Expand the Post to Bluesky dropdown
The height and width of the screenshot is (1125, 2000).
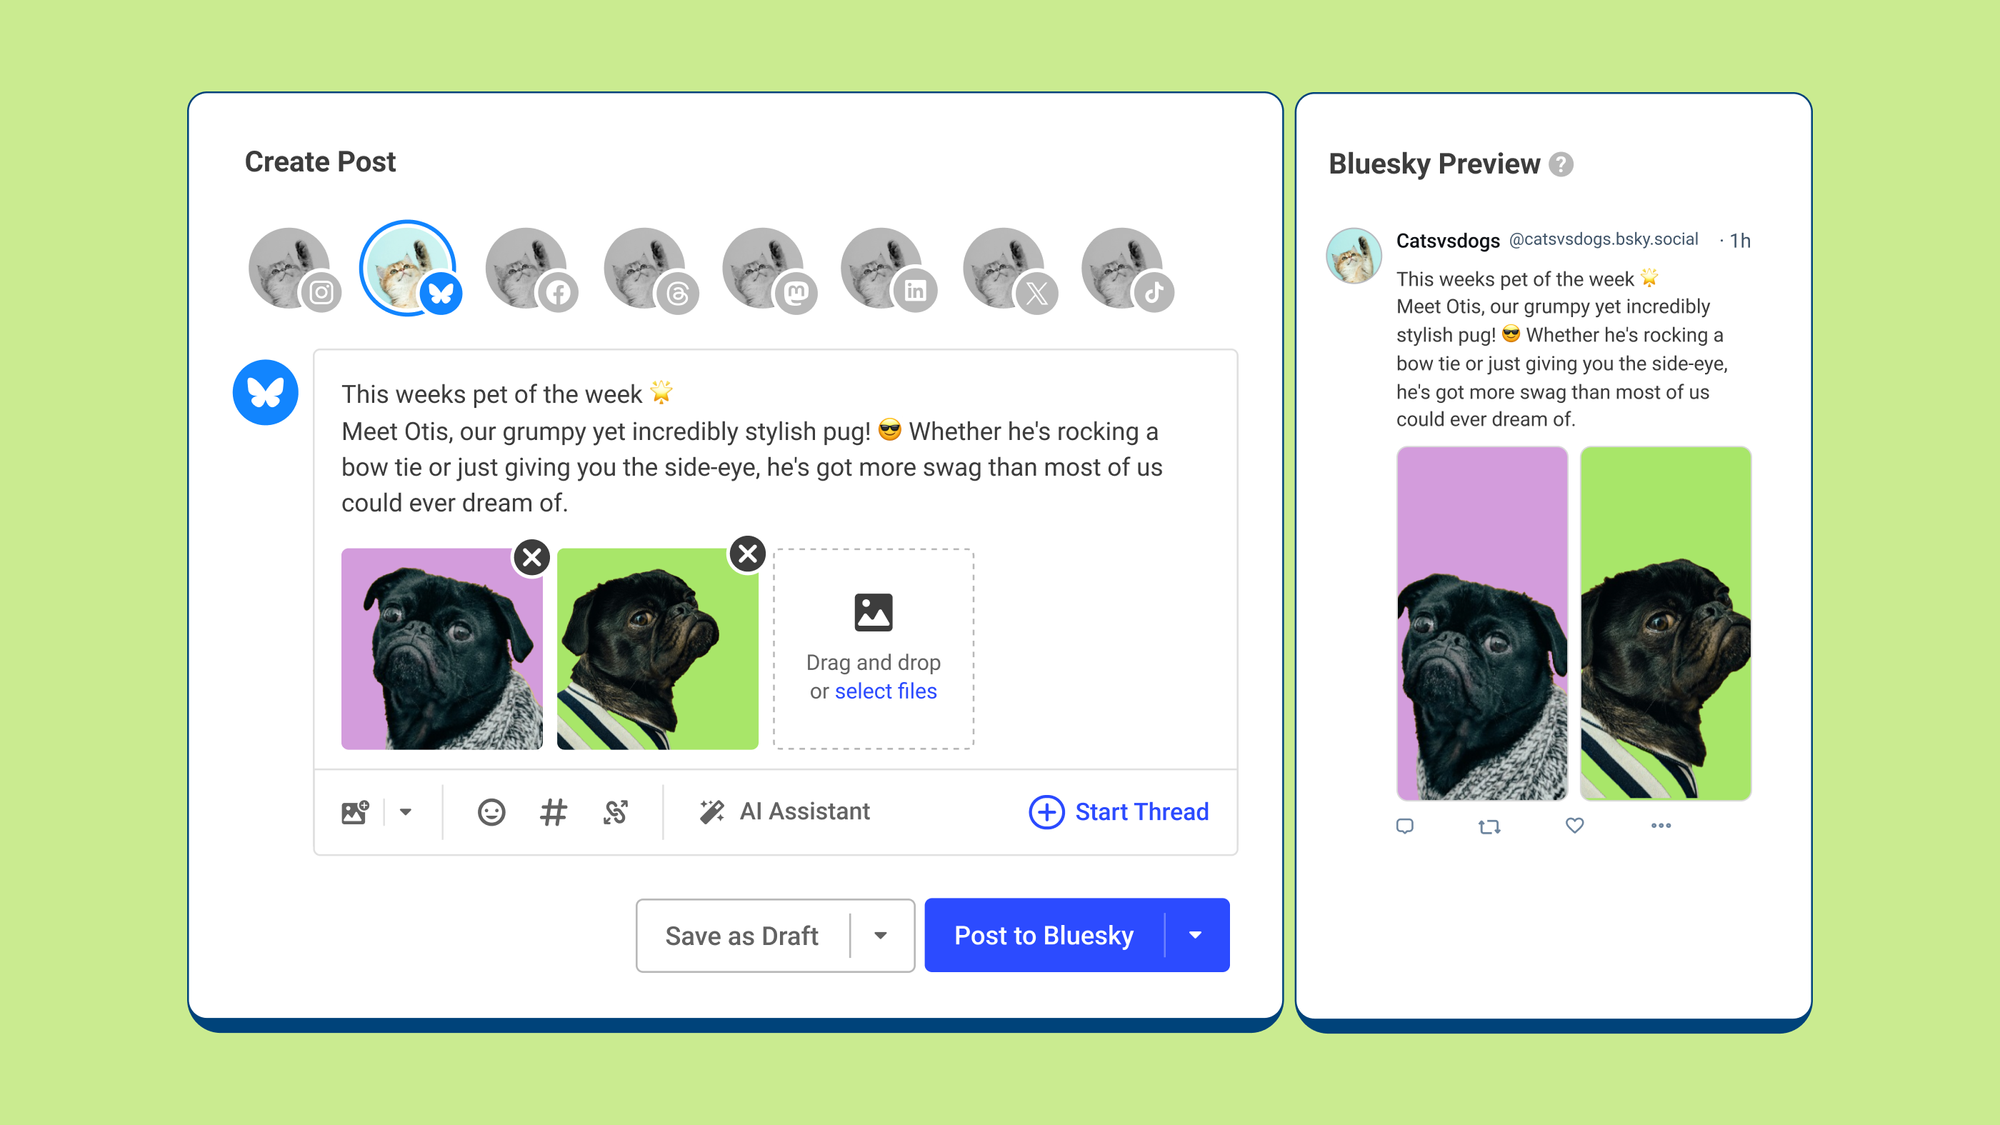(1195, 935)
